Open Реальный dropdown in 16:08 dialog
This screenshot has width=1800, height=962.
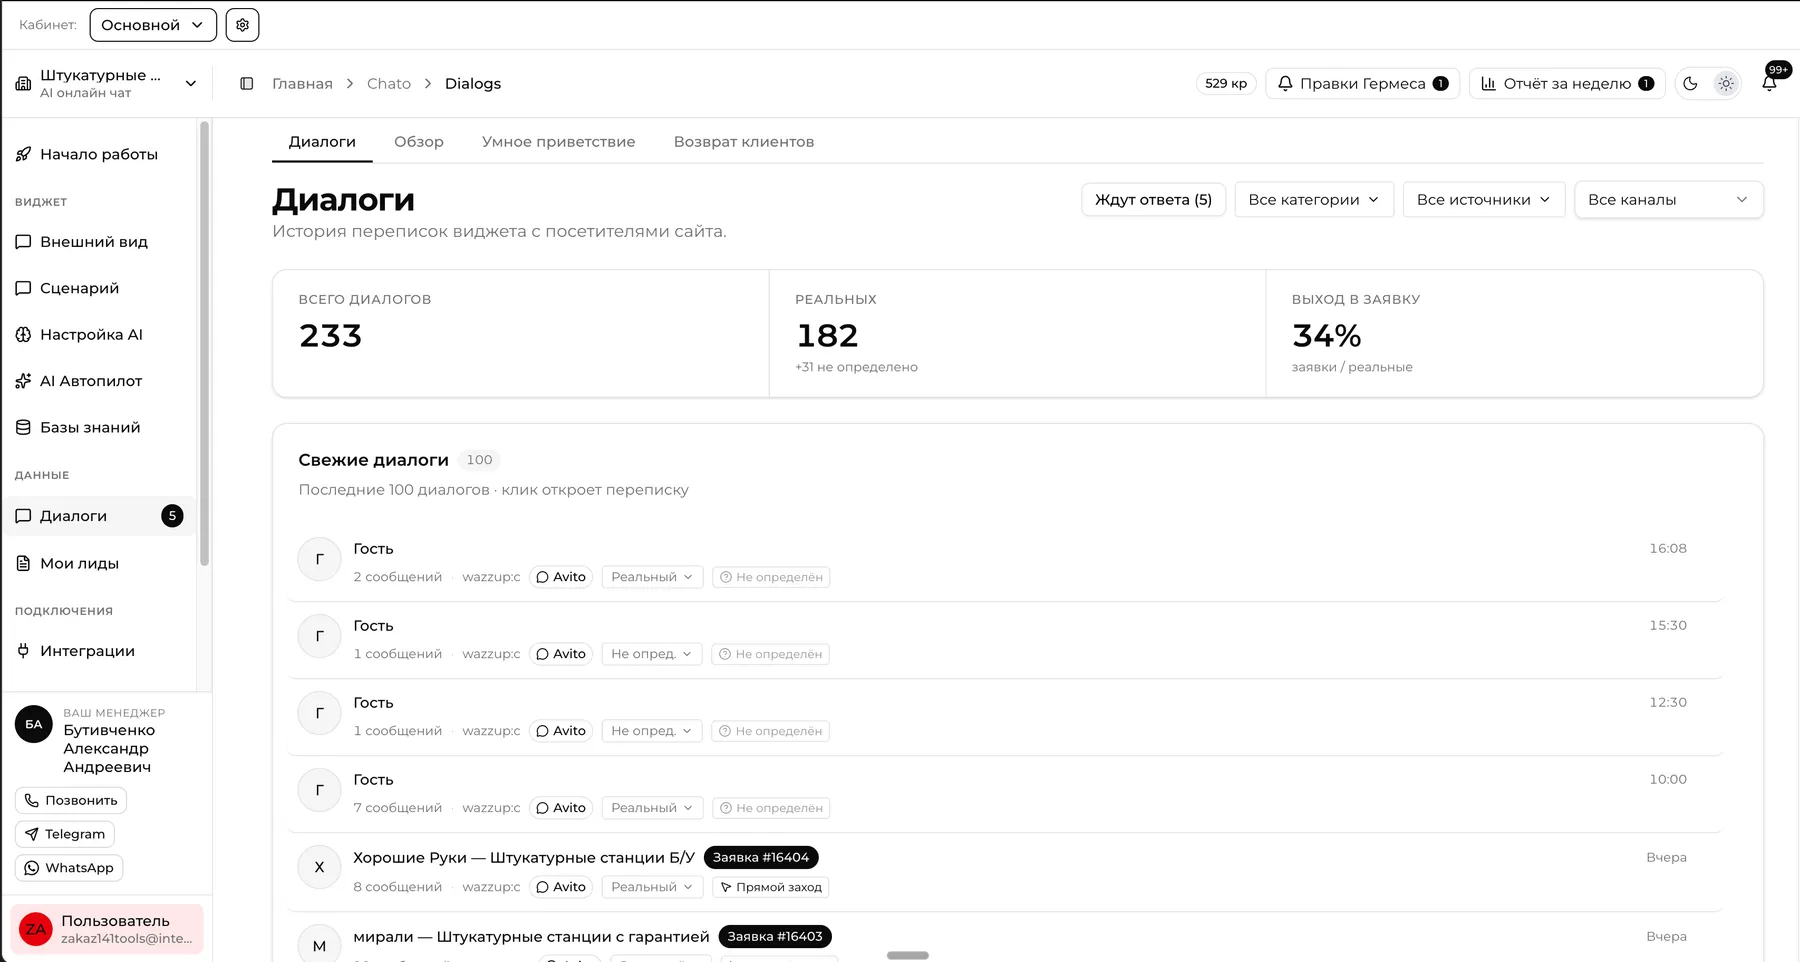[652, 577]
